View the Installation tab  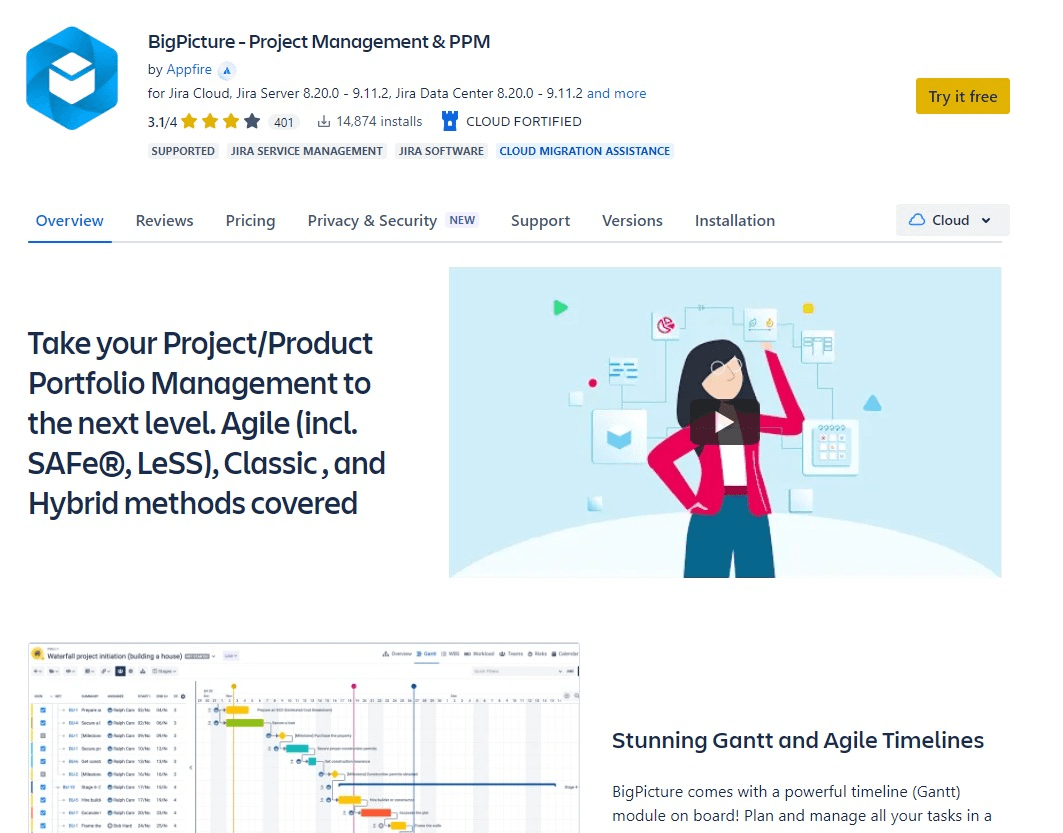click(734, 221)
